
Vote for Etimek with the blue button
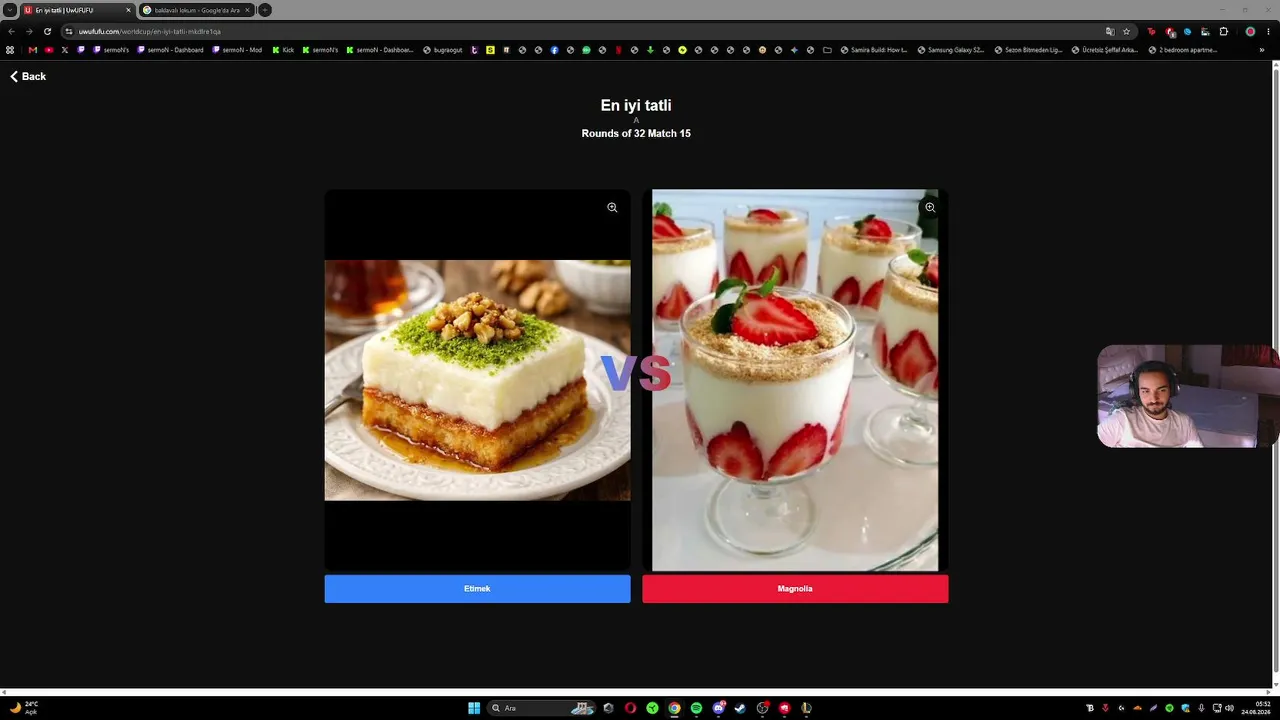pos(477,589)
